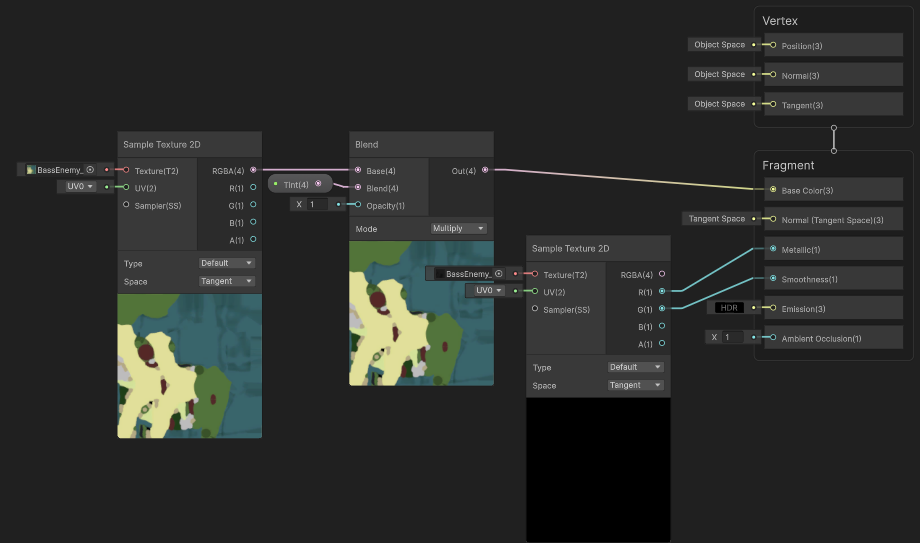This screenshot has height=543, width=920.
Task: Click the Metallic(1) input port in Fragment
Action: 772,249
